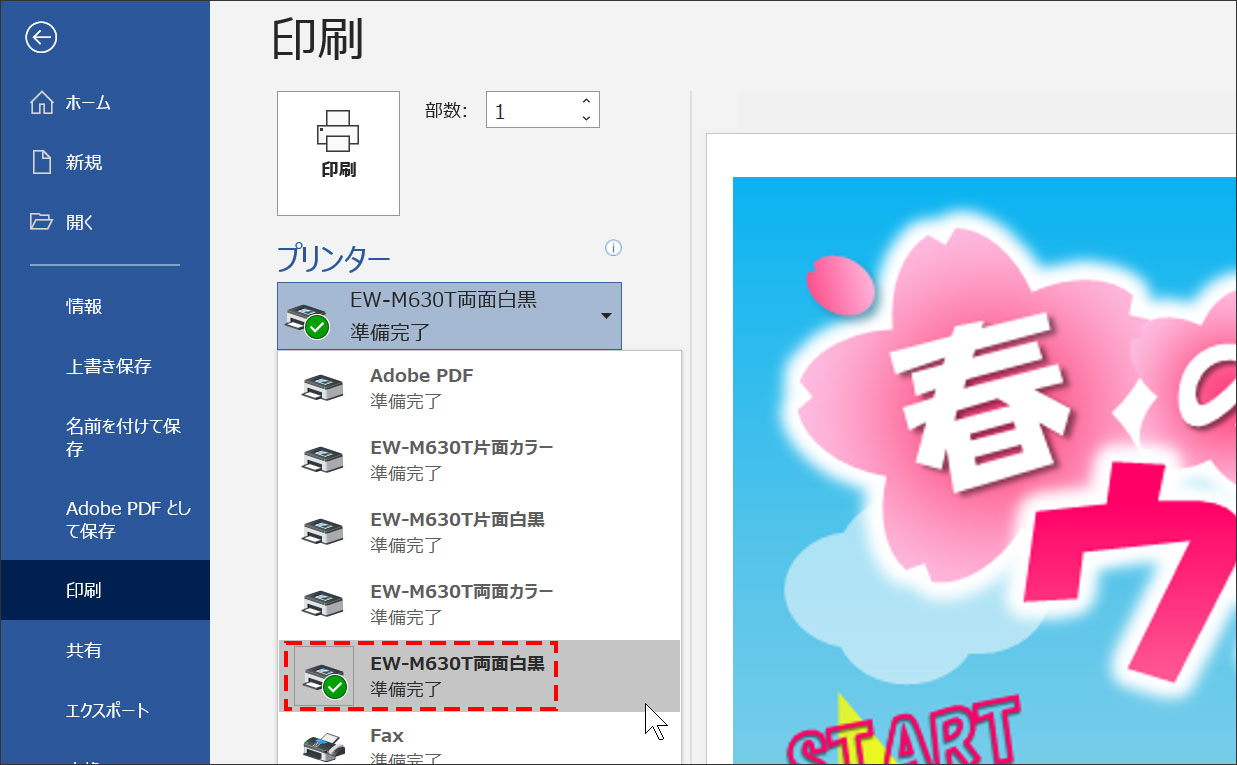Click the back arrow icon
The image size is (1237, 765).
point(41,38)
